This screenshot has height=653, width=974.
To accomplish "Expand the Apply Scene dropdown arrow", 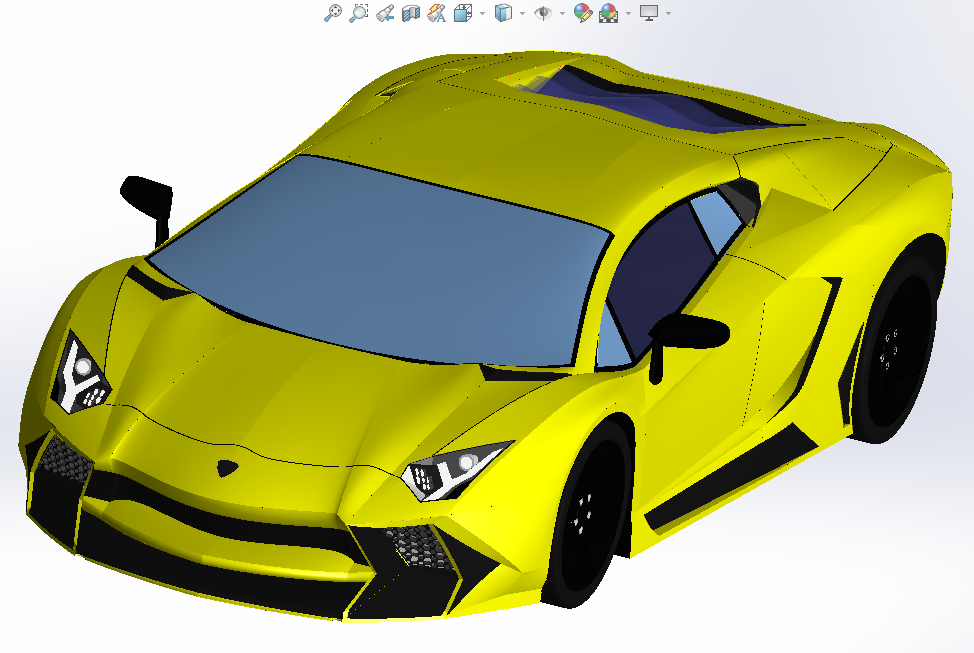I will point(629,13).
